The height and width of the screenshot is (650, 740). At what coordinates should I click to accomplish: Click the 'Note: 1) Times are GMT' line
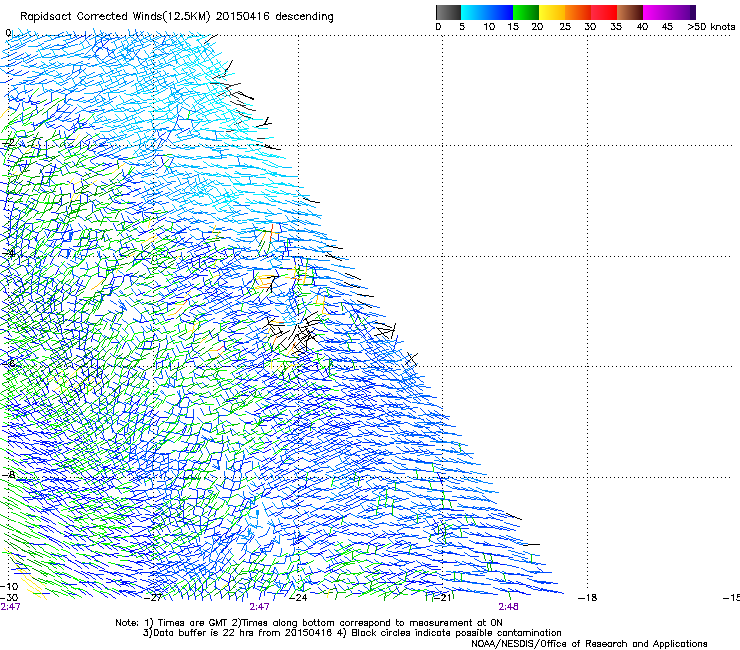point(309,623)
